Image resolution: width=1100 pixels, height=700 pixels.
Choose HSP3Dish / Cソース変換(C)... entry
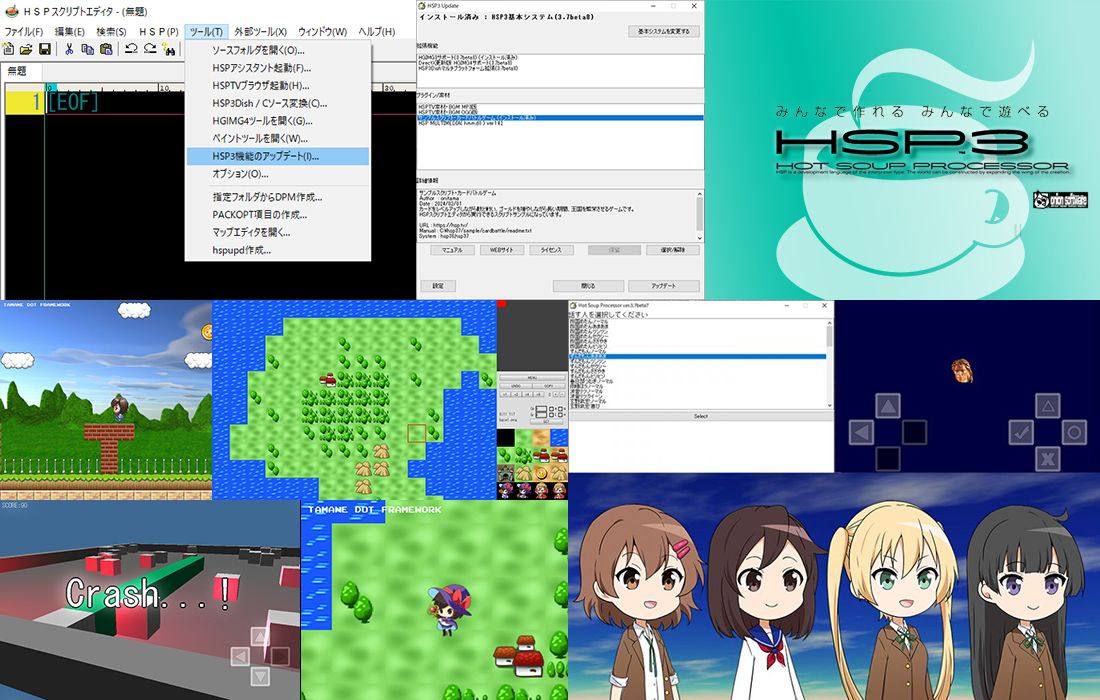coord(278,103)
